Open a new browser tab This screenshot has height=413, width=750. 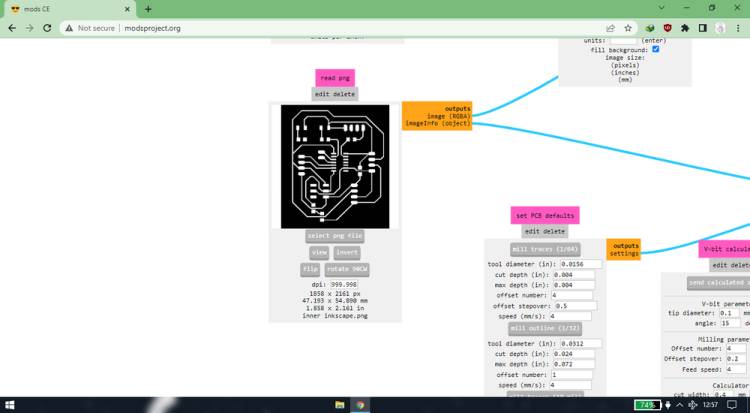(148, 9)
